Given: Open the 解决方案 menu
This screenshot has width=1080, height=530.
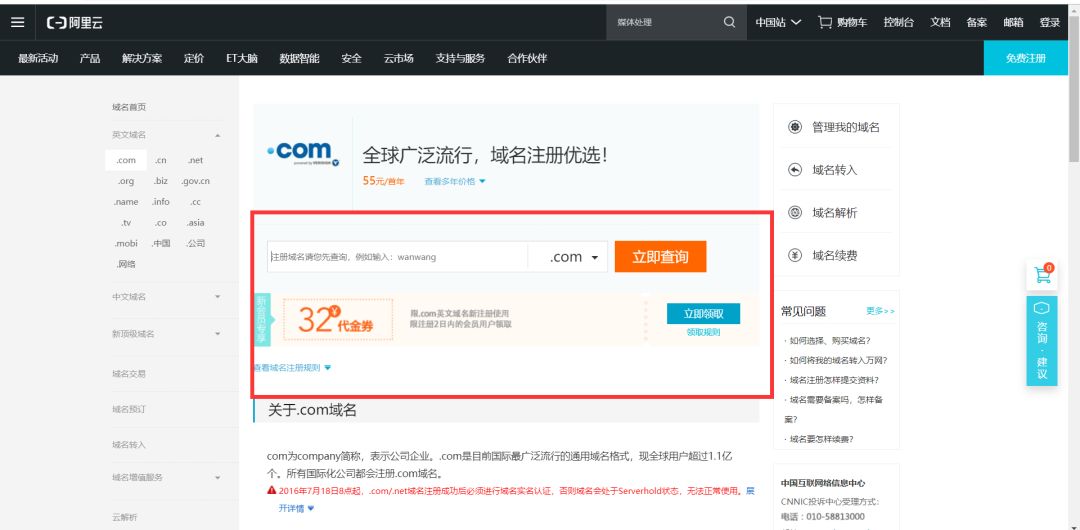Looking at the screenshot, I should tap(142, 59).
